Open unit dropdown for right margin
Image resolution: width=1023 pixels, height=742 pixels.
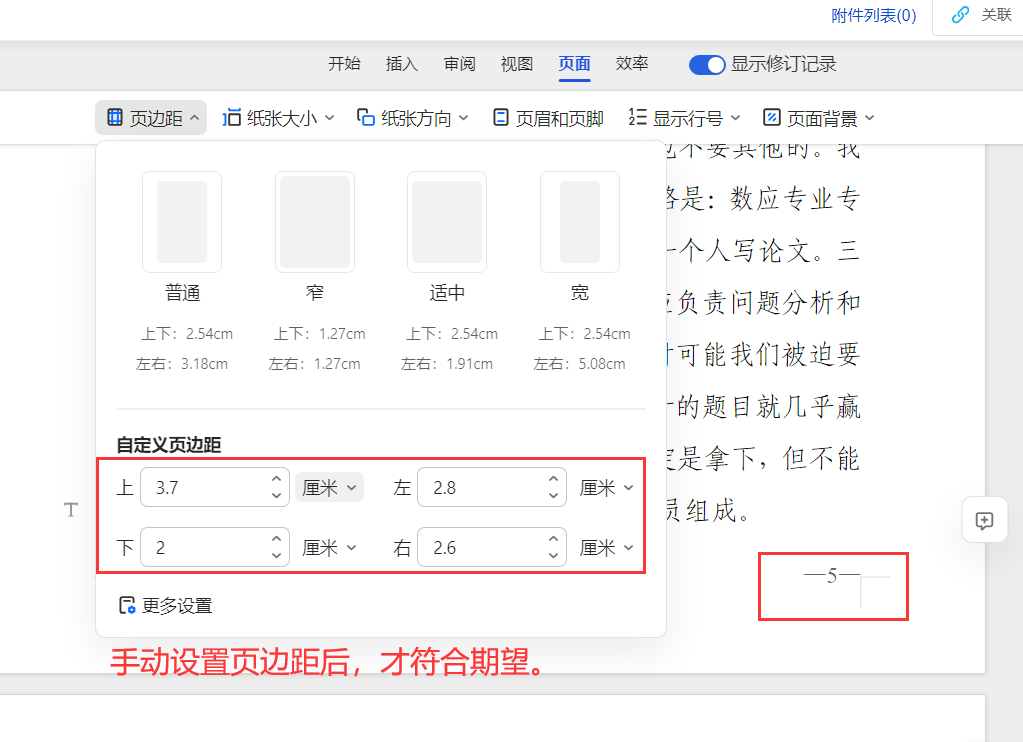(x=607, y=548)
